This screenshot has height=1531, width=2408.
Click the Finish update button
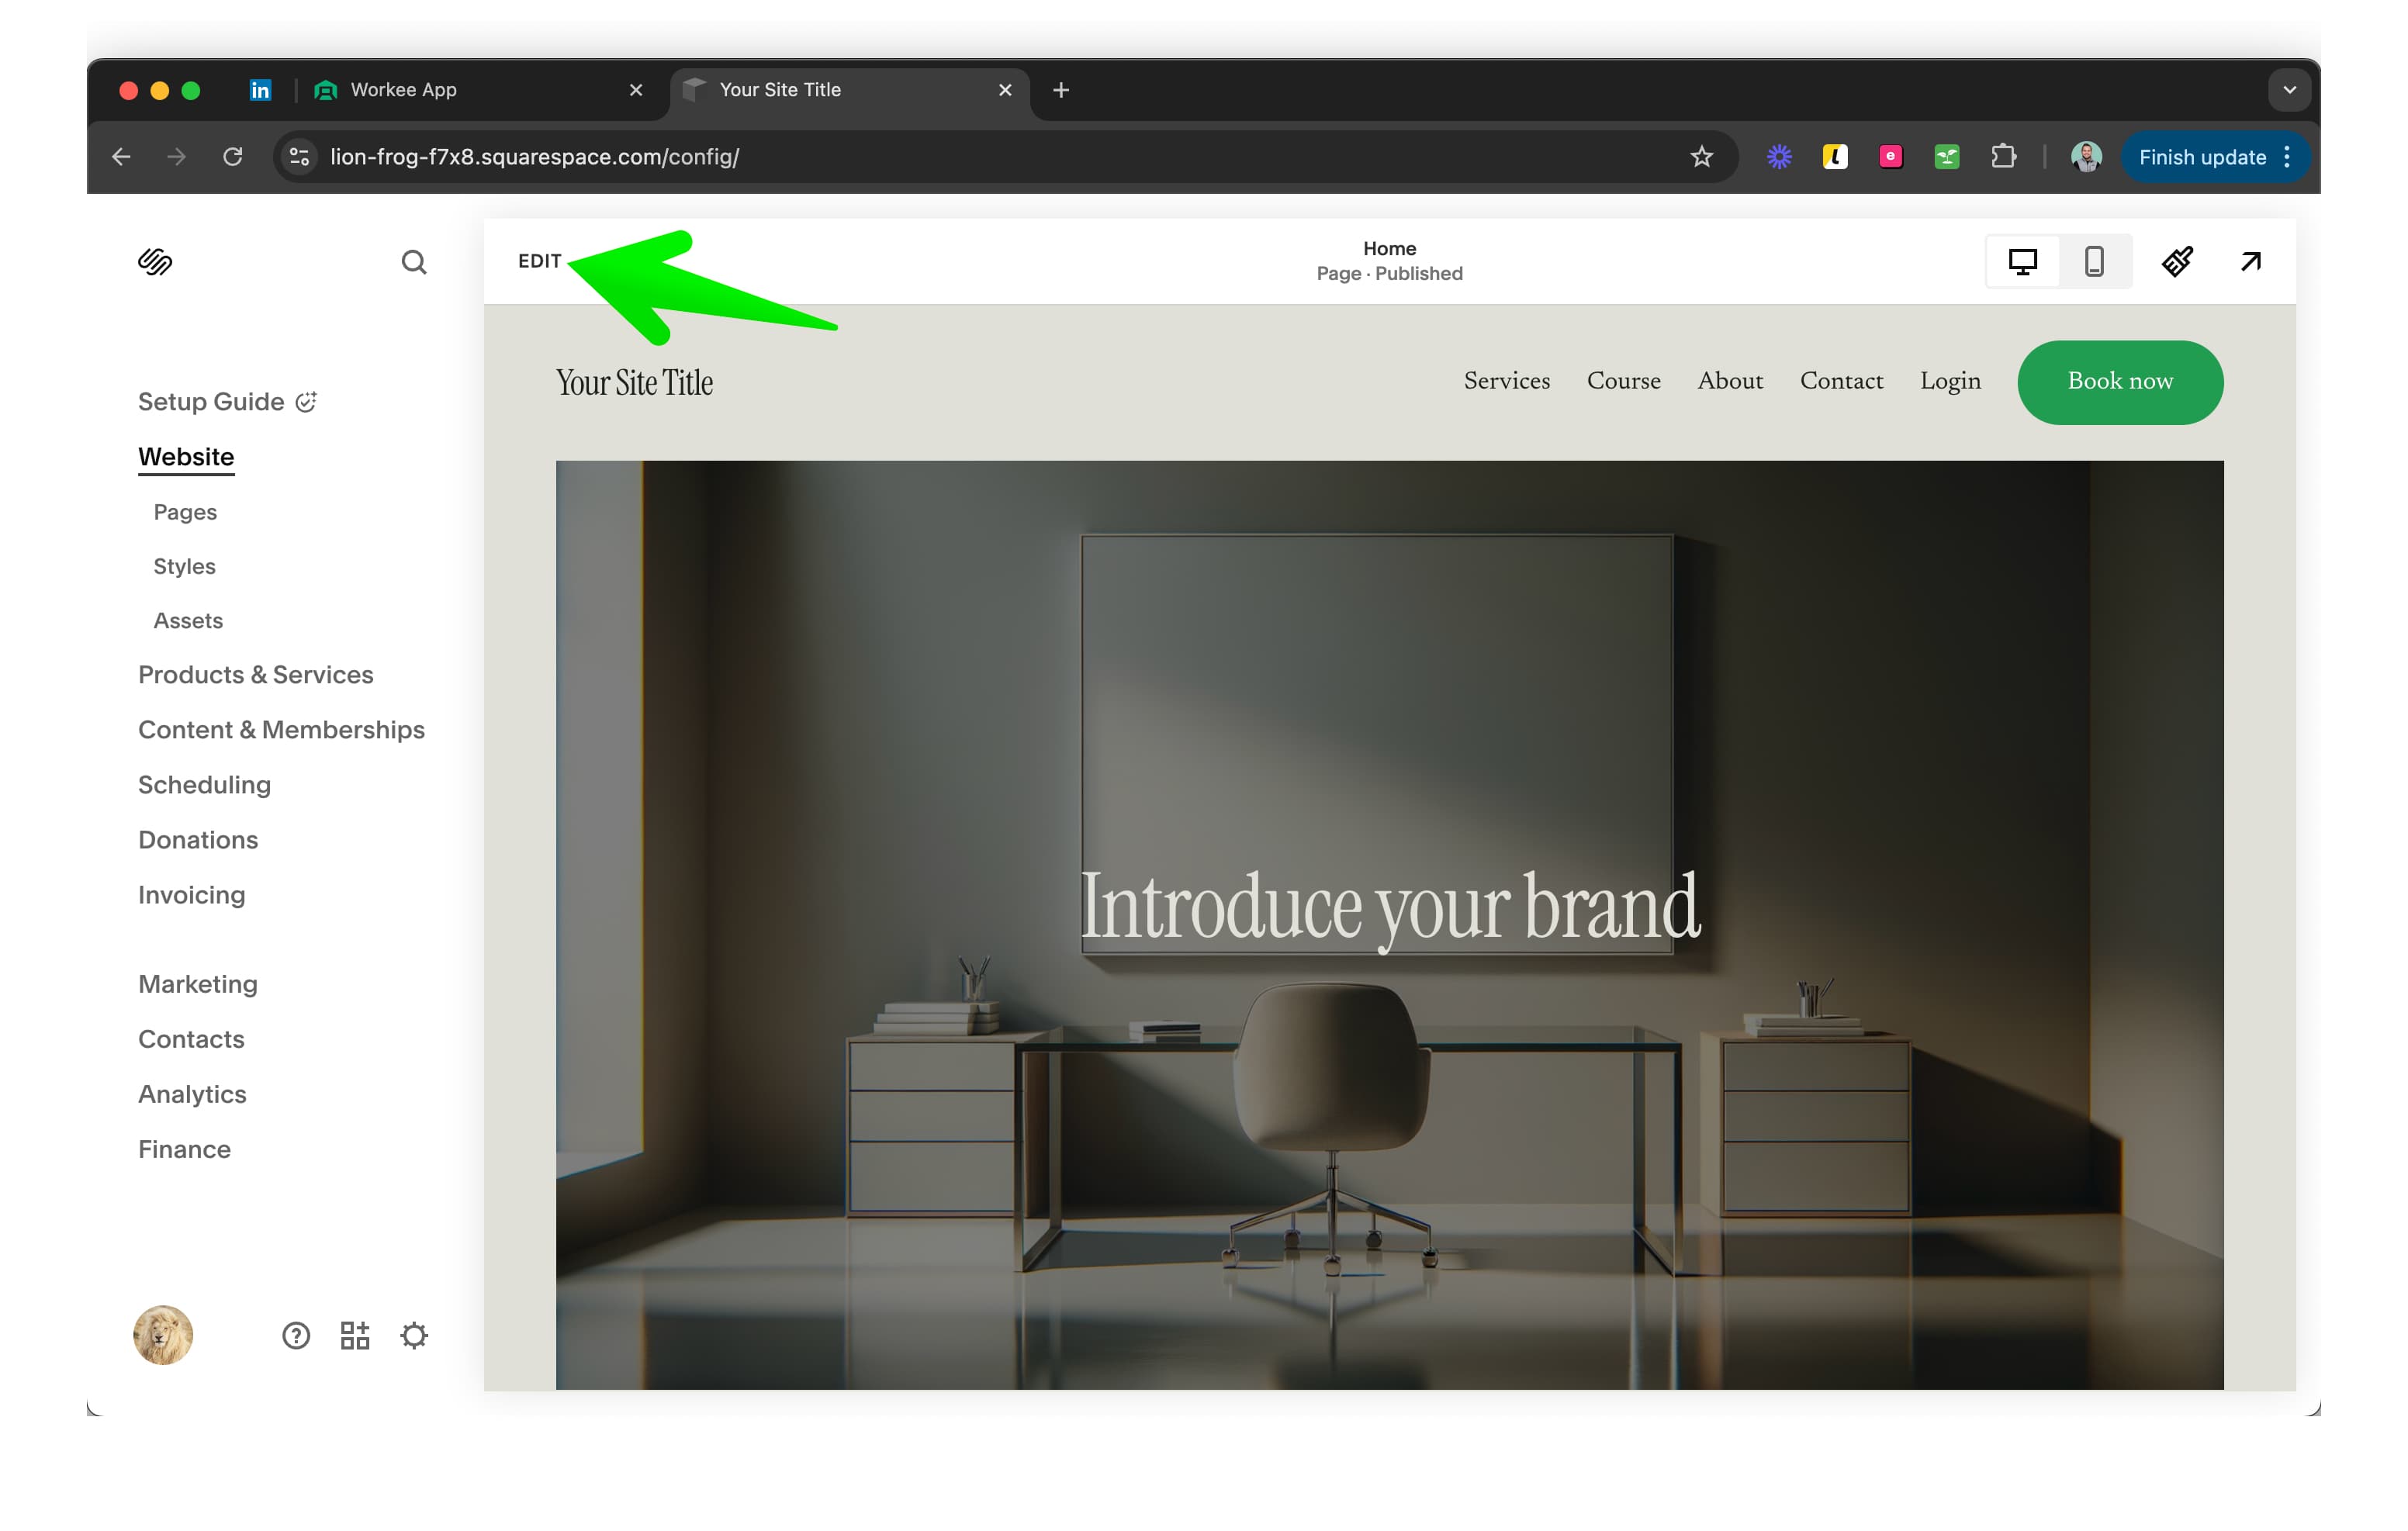(2202, 157)
